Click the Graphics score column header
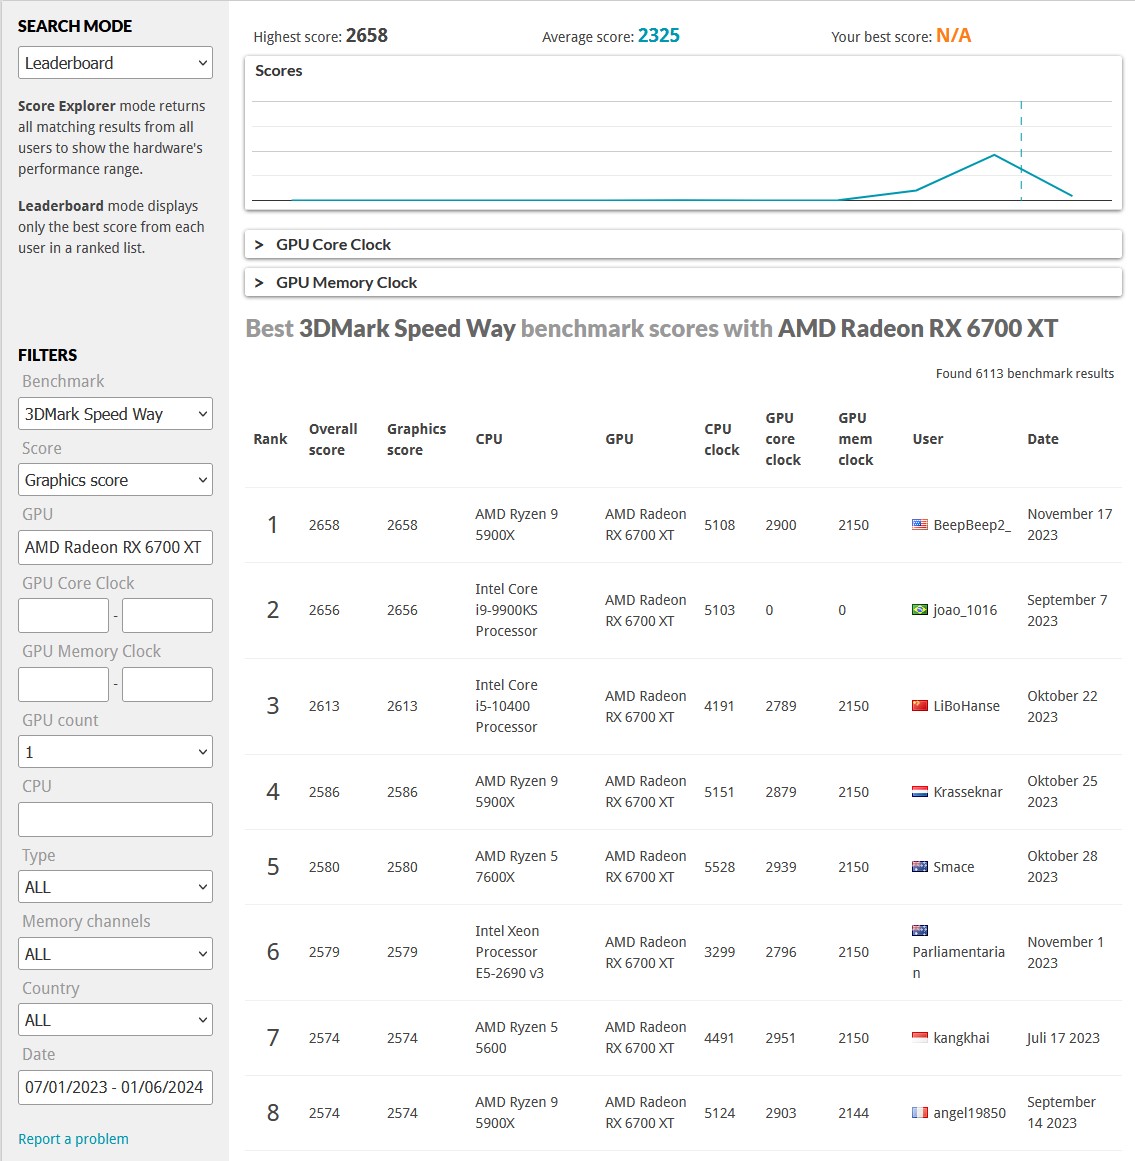1135x1161 pixels. pyautogui.click(x=416, y=439)
